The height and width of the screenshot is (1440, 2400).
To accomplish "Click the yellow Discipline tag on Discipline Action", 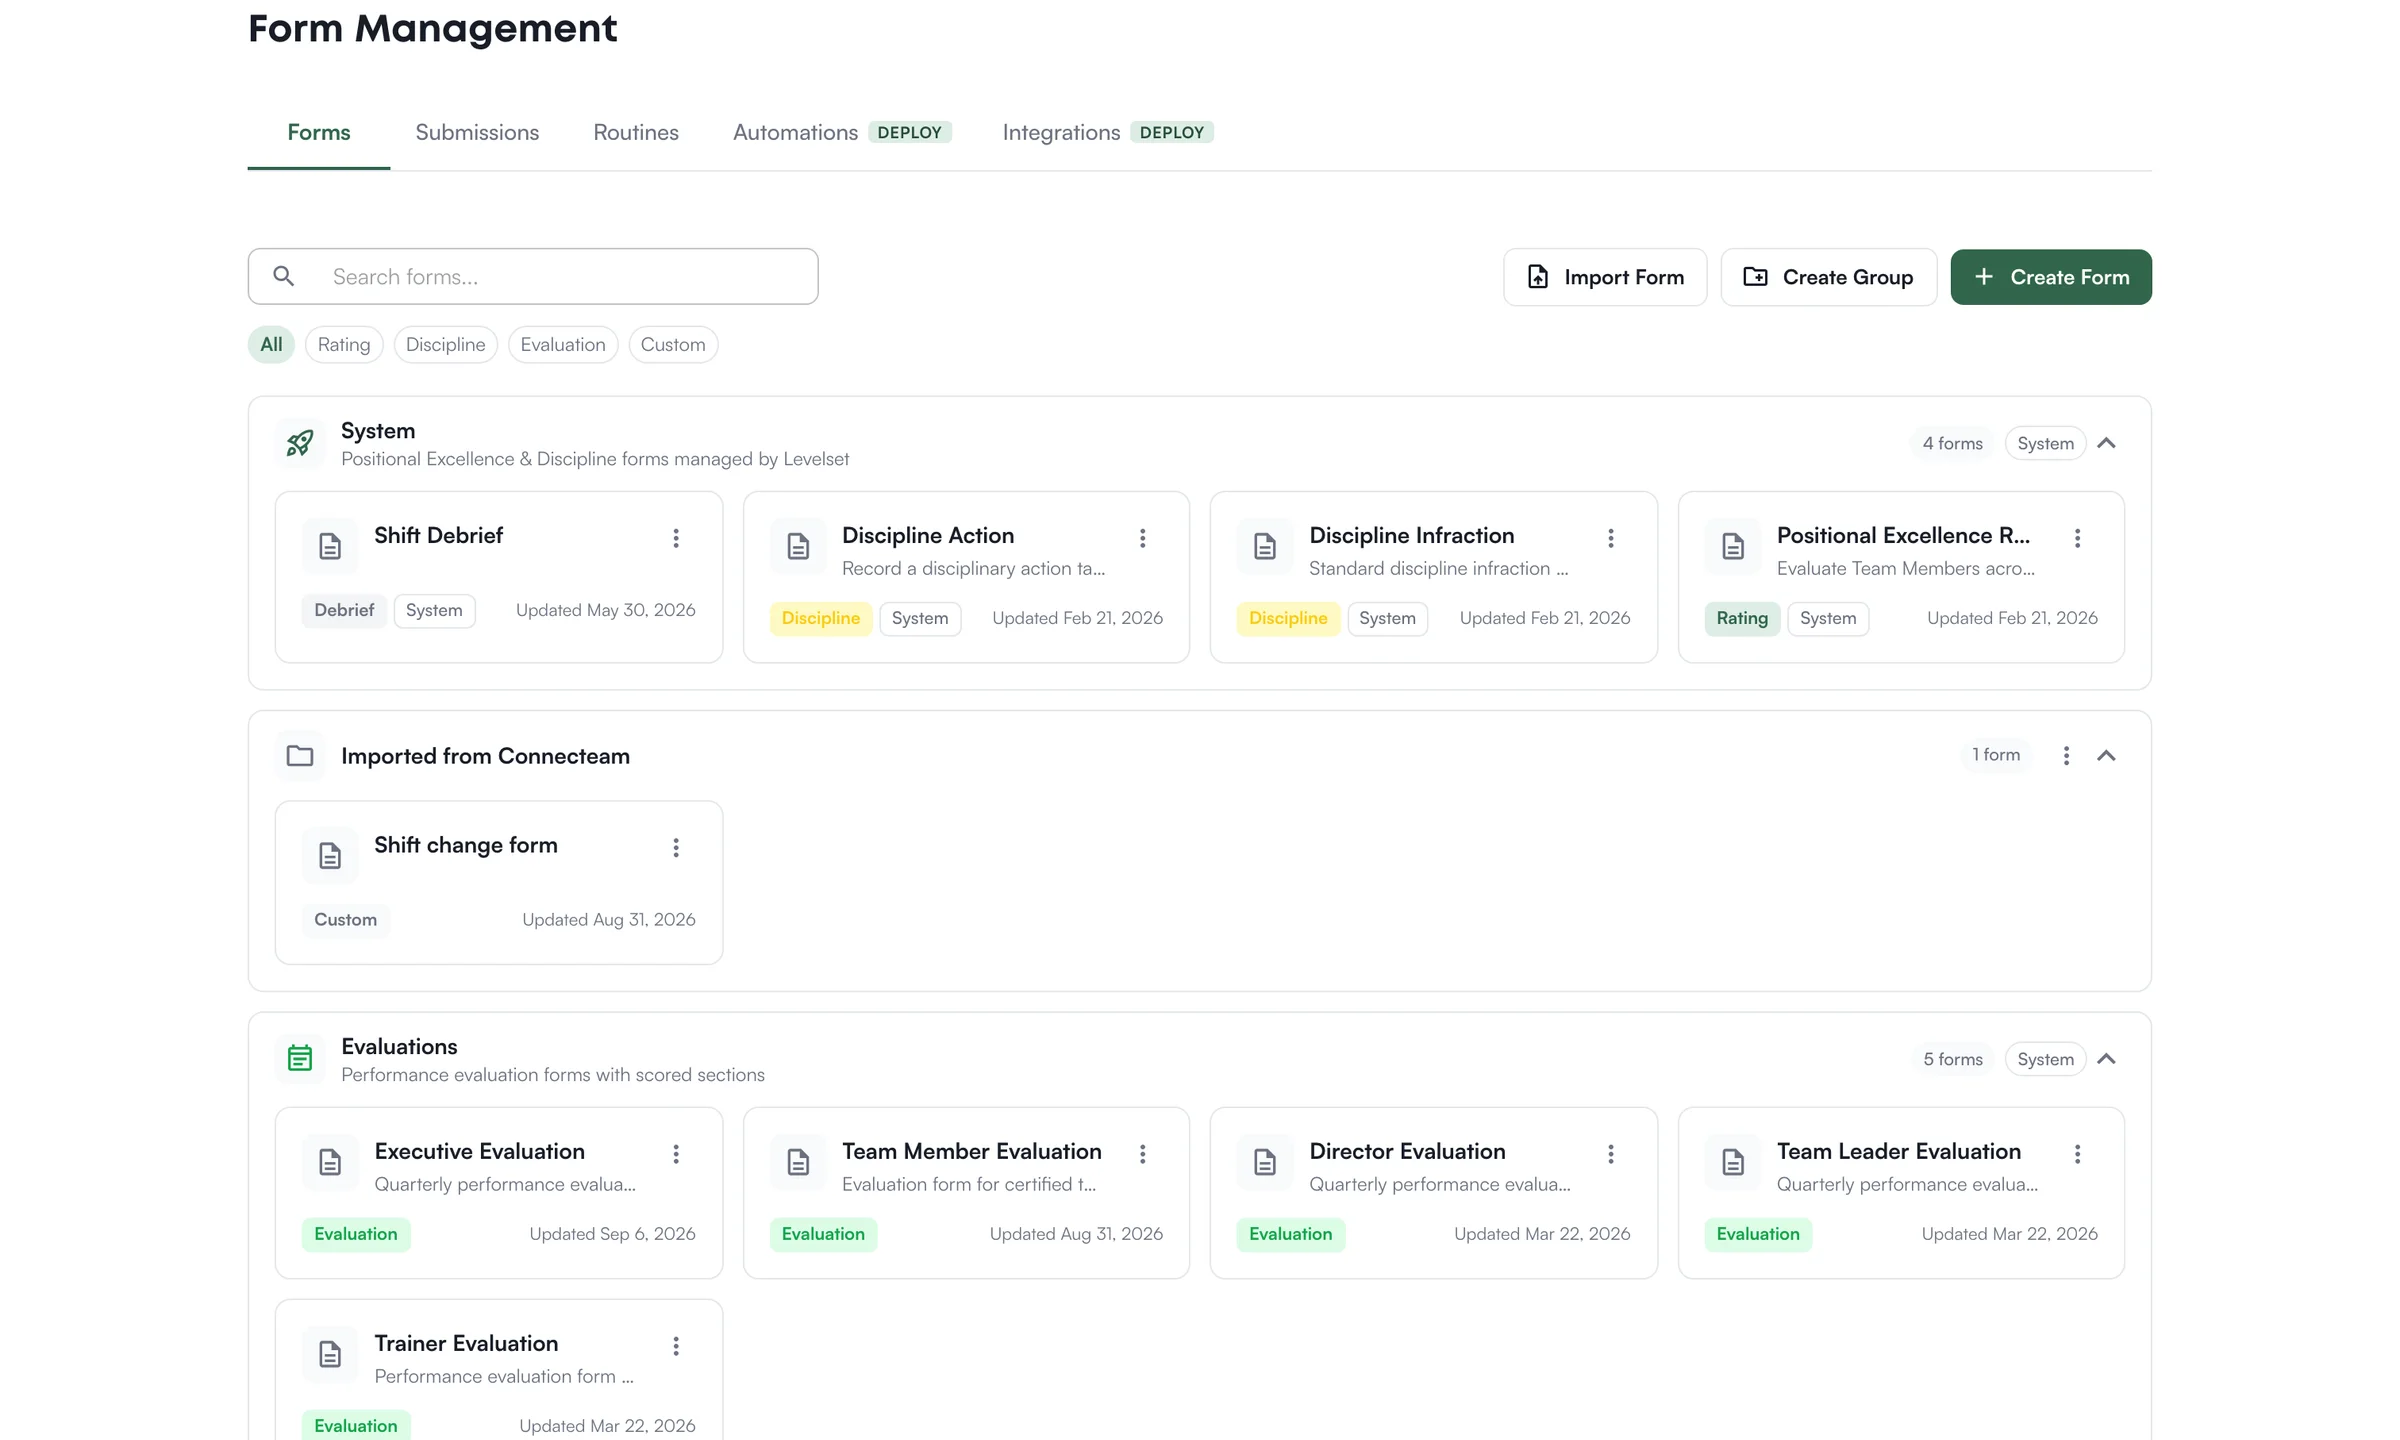I will [821, 618].
